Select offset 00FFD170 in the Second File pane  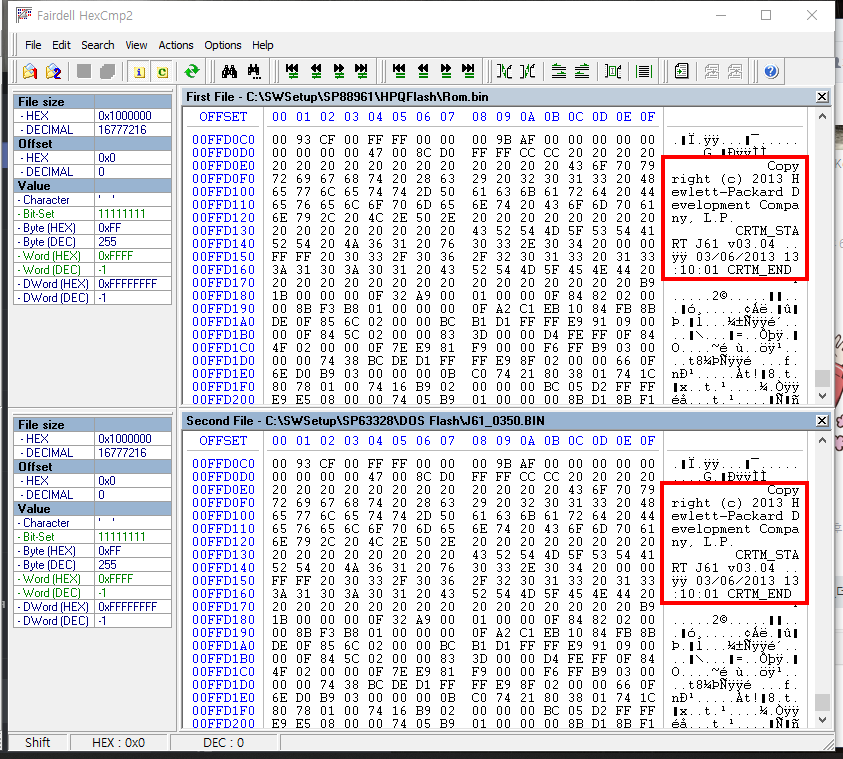pos(223,607)
